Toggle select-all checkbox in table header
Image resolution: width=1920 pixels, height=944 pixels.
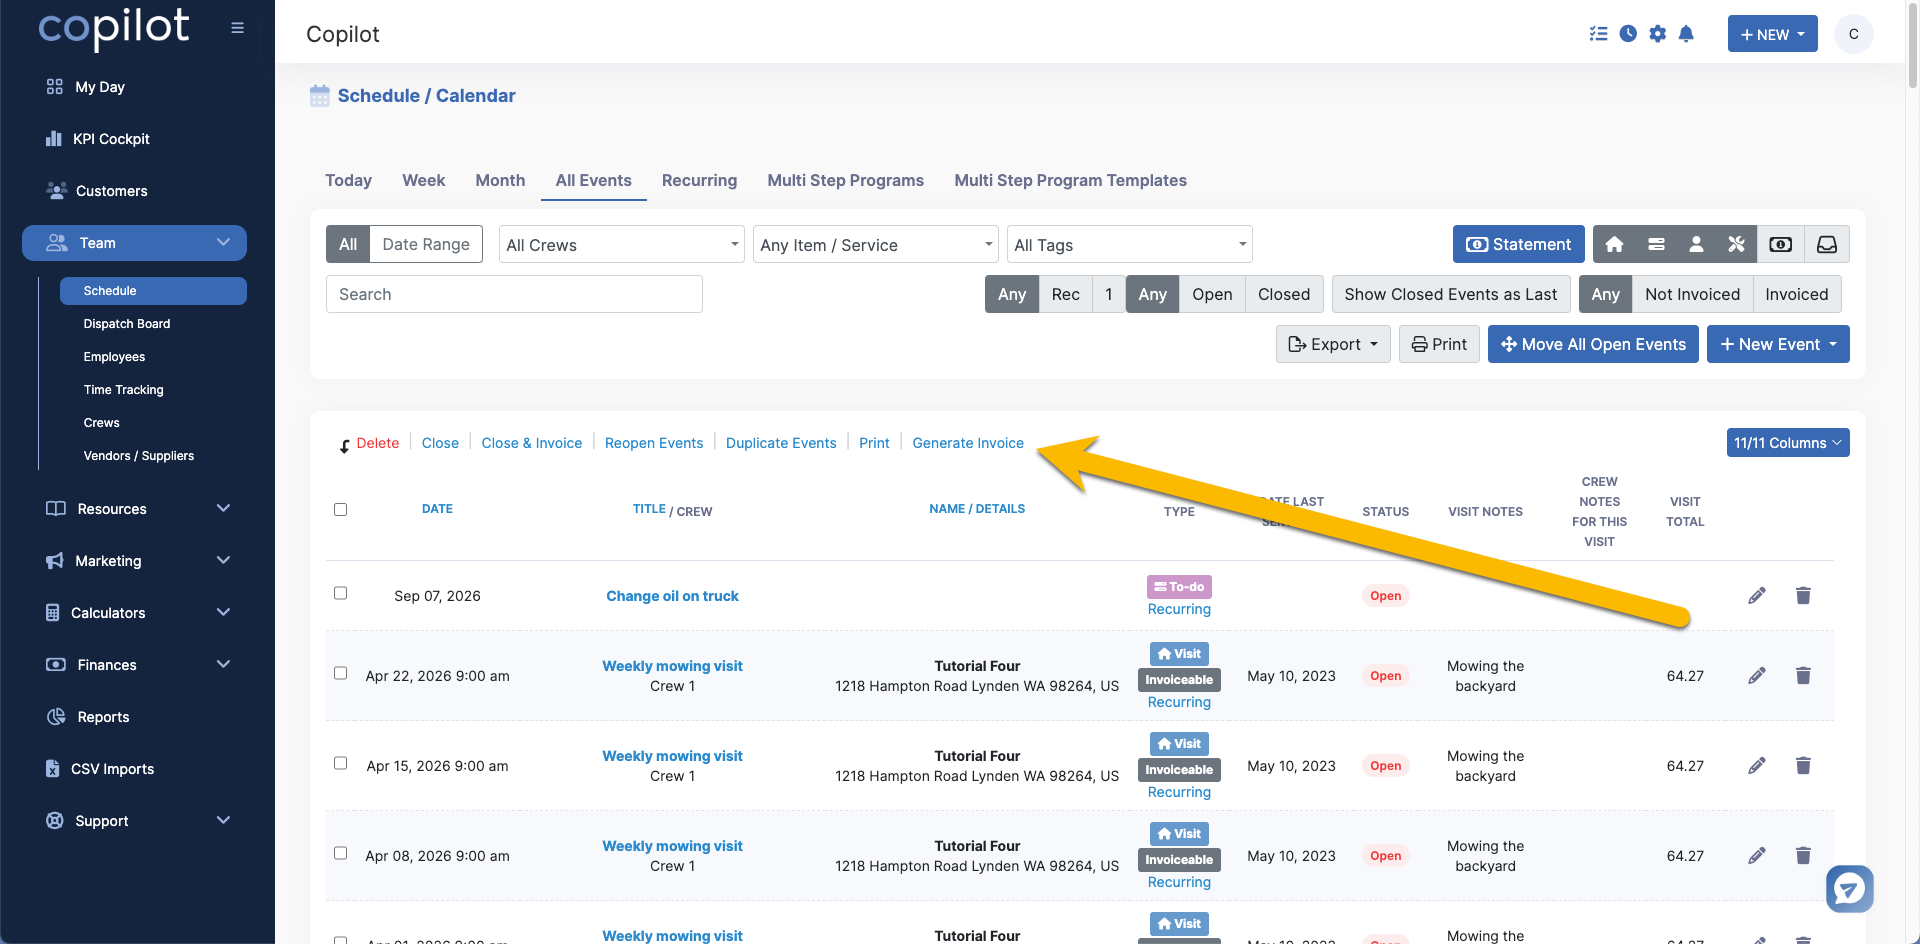click(340, 510)
